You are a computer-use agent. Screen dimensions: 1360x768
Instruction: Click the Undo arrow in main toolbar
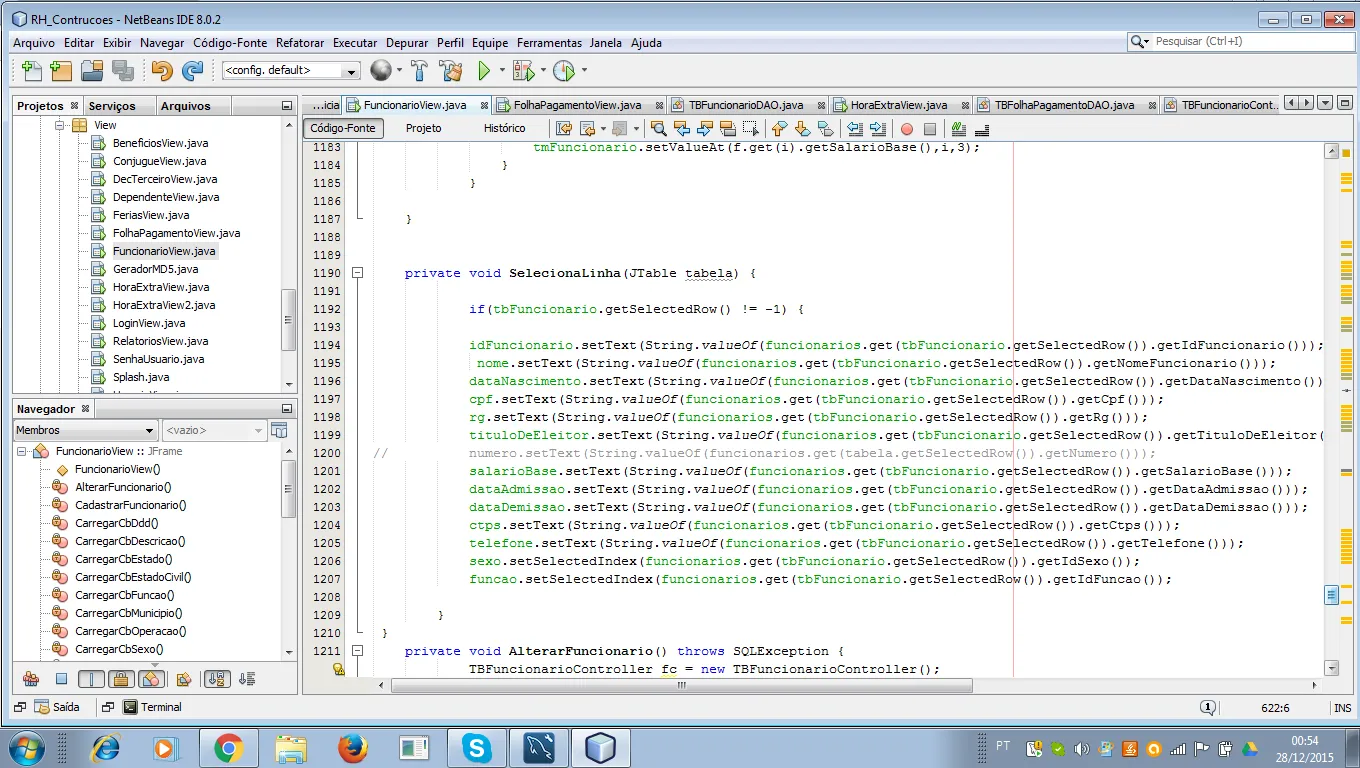coord(161,71)
